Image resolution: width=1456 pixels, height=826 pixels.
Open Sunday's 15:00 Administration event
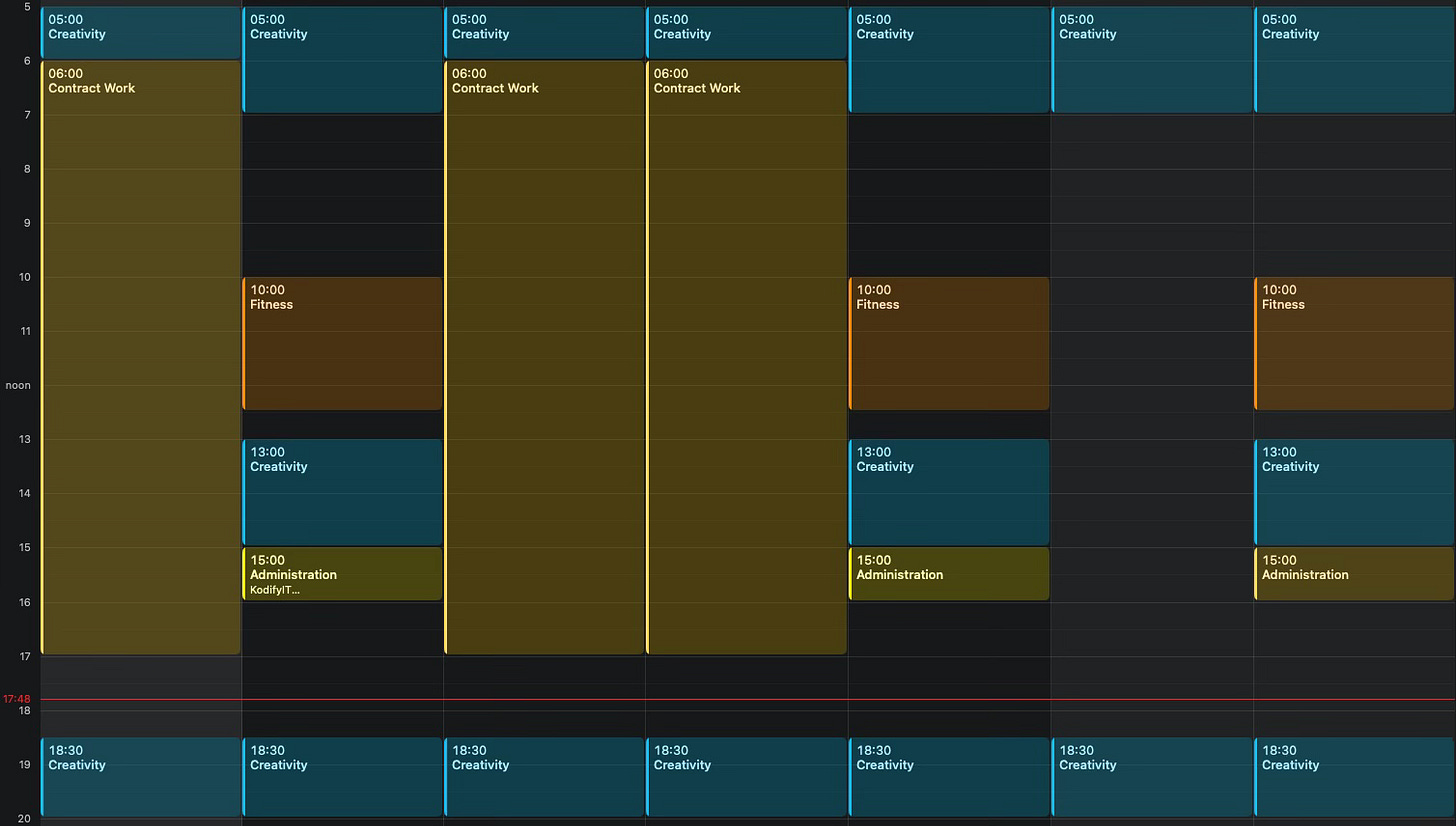click(x=1354, y=573)
